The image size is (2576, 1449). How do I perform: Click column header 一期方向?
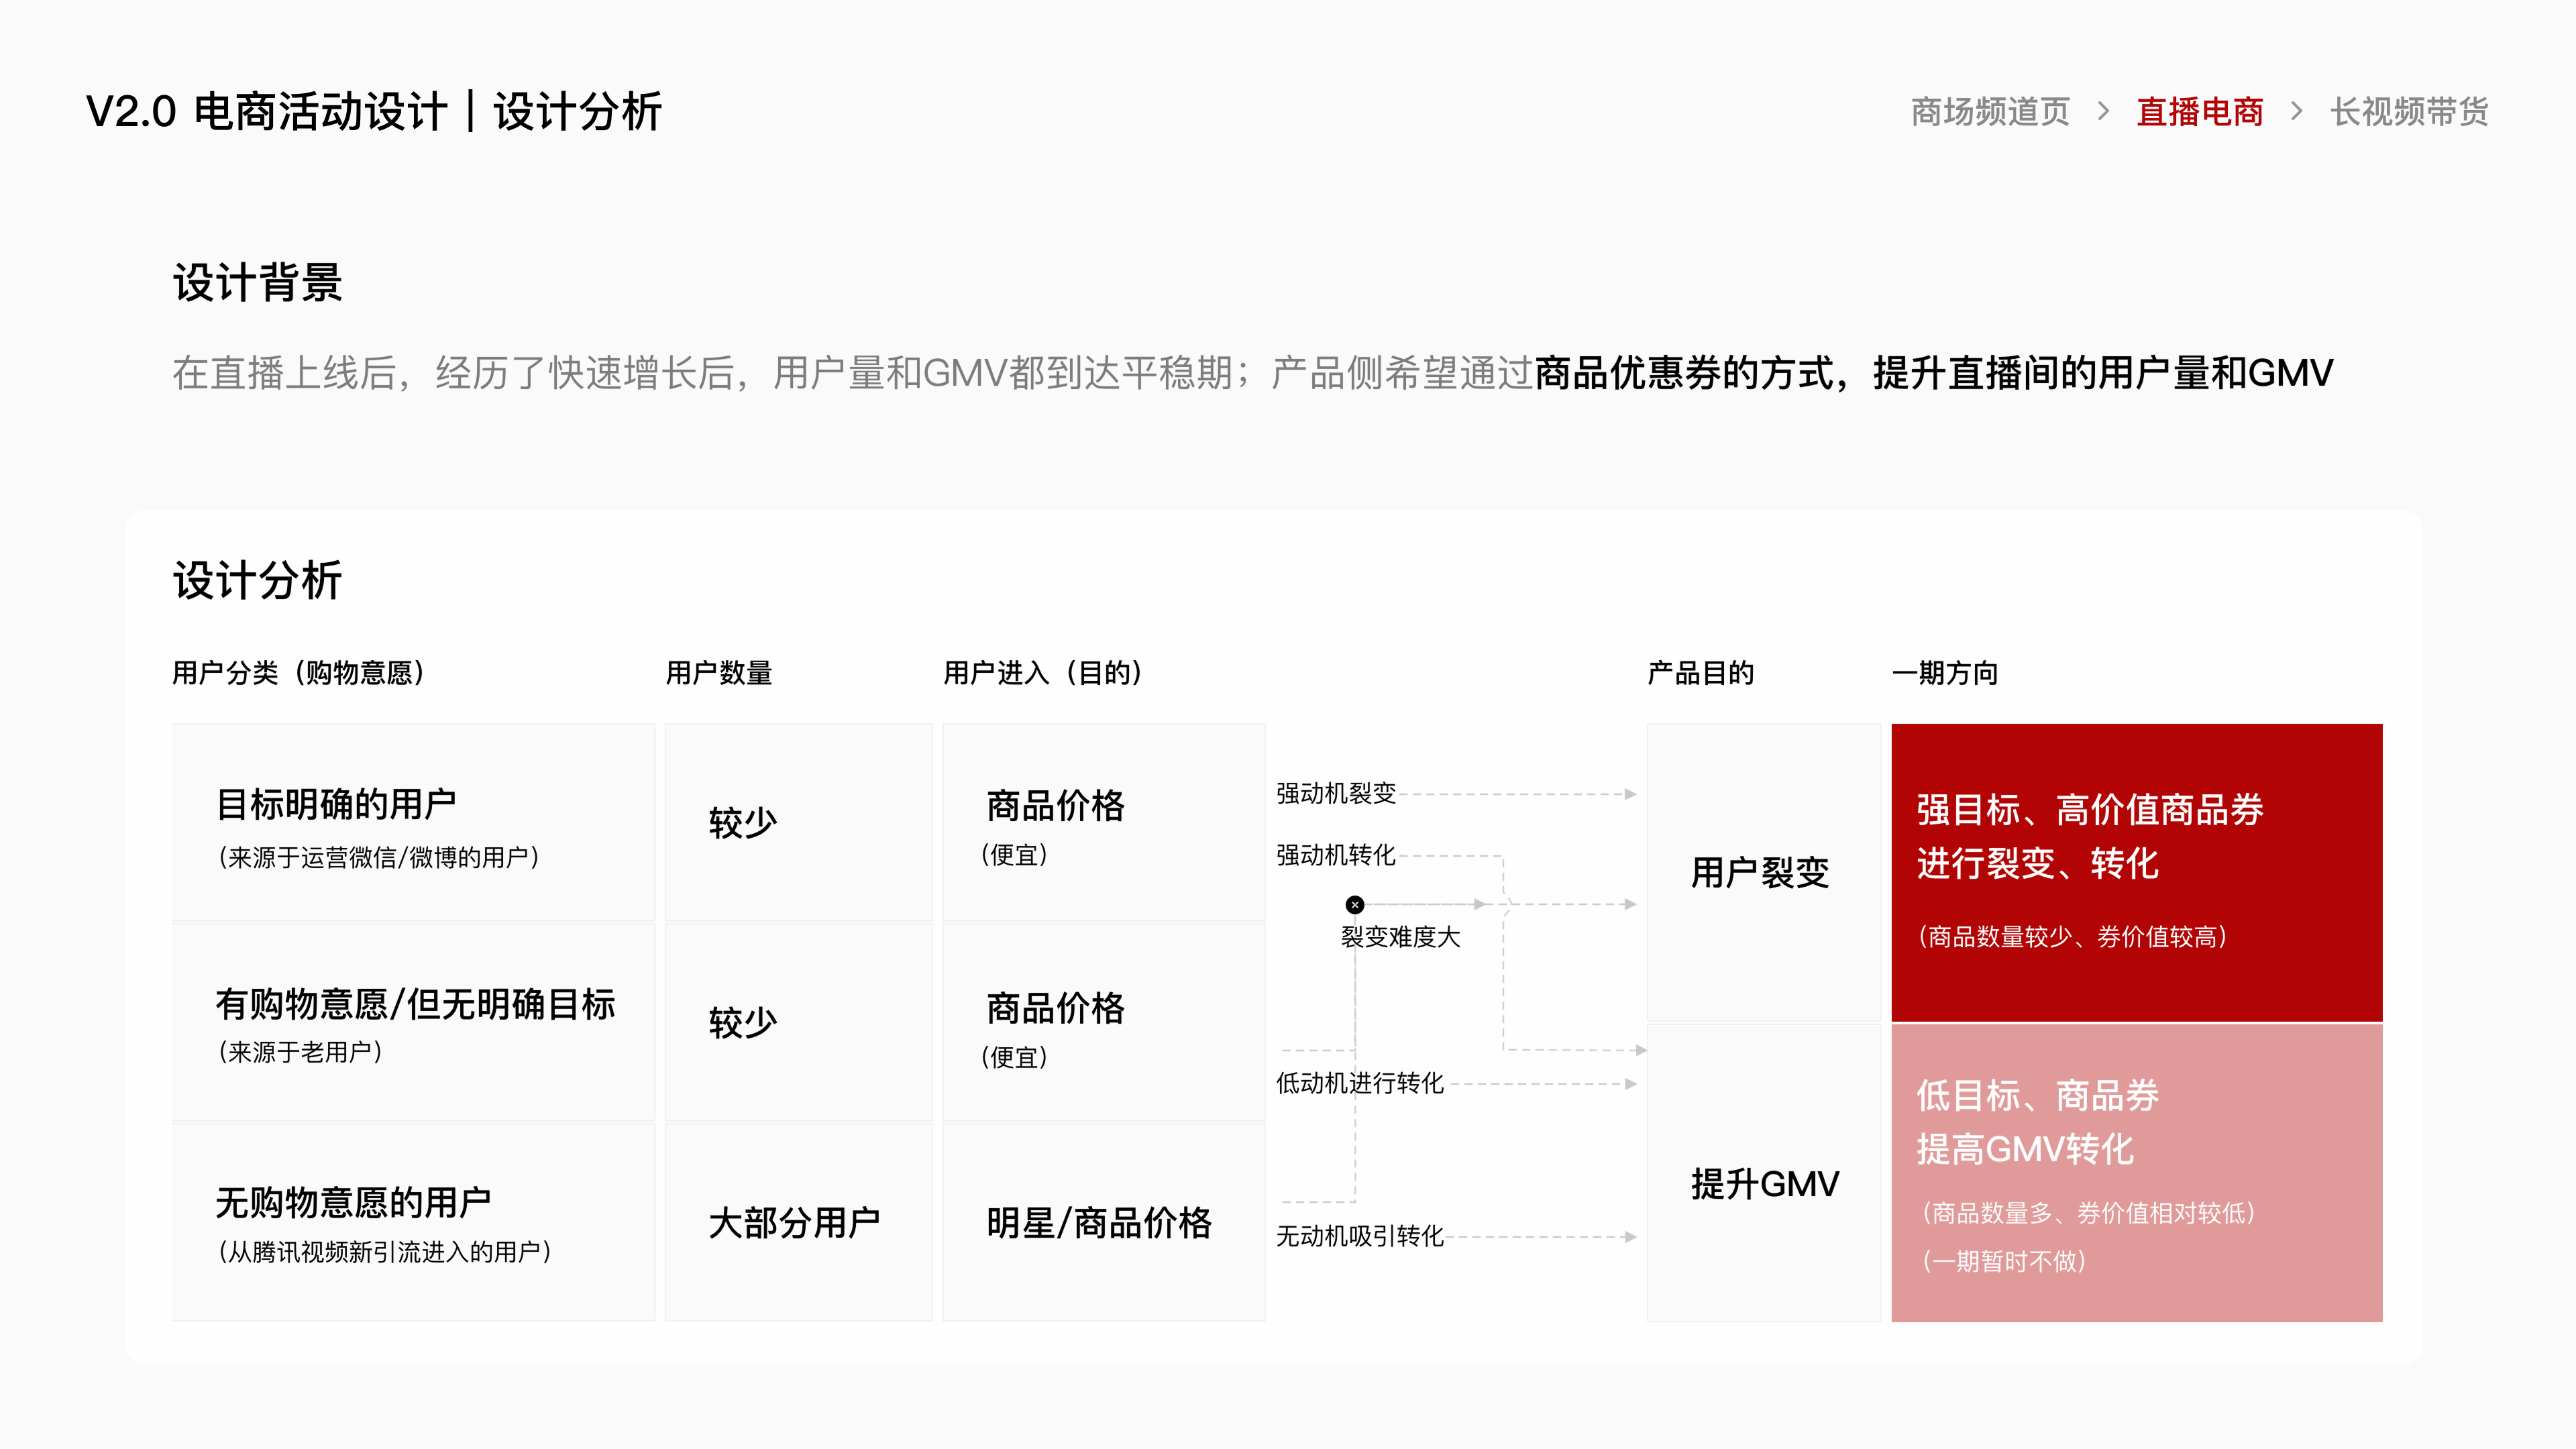pyautogui.click(x=1945, y=673)
